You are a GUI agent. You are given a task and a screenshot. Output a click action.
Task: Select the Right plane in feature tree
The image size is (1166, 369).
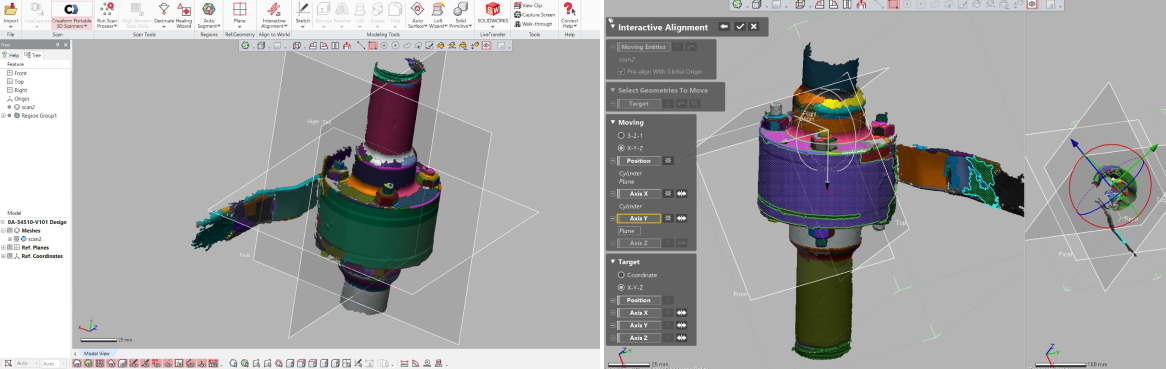tap(16, 89)
